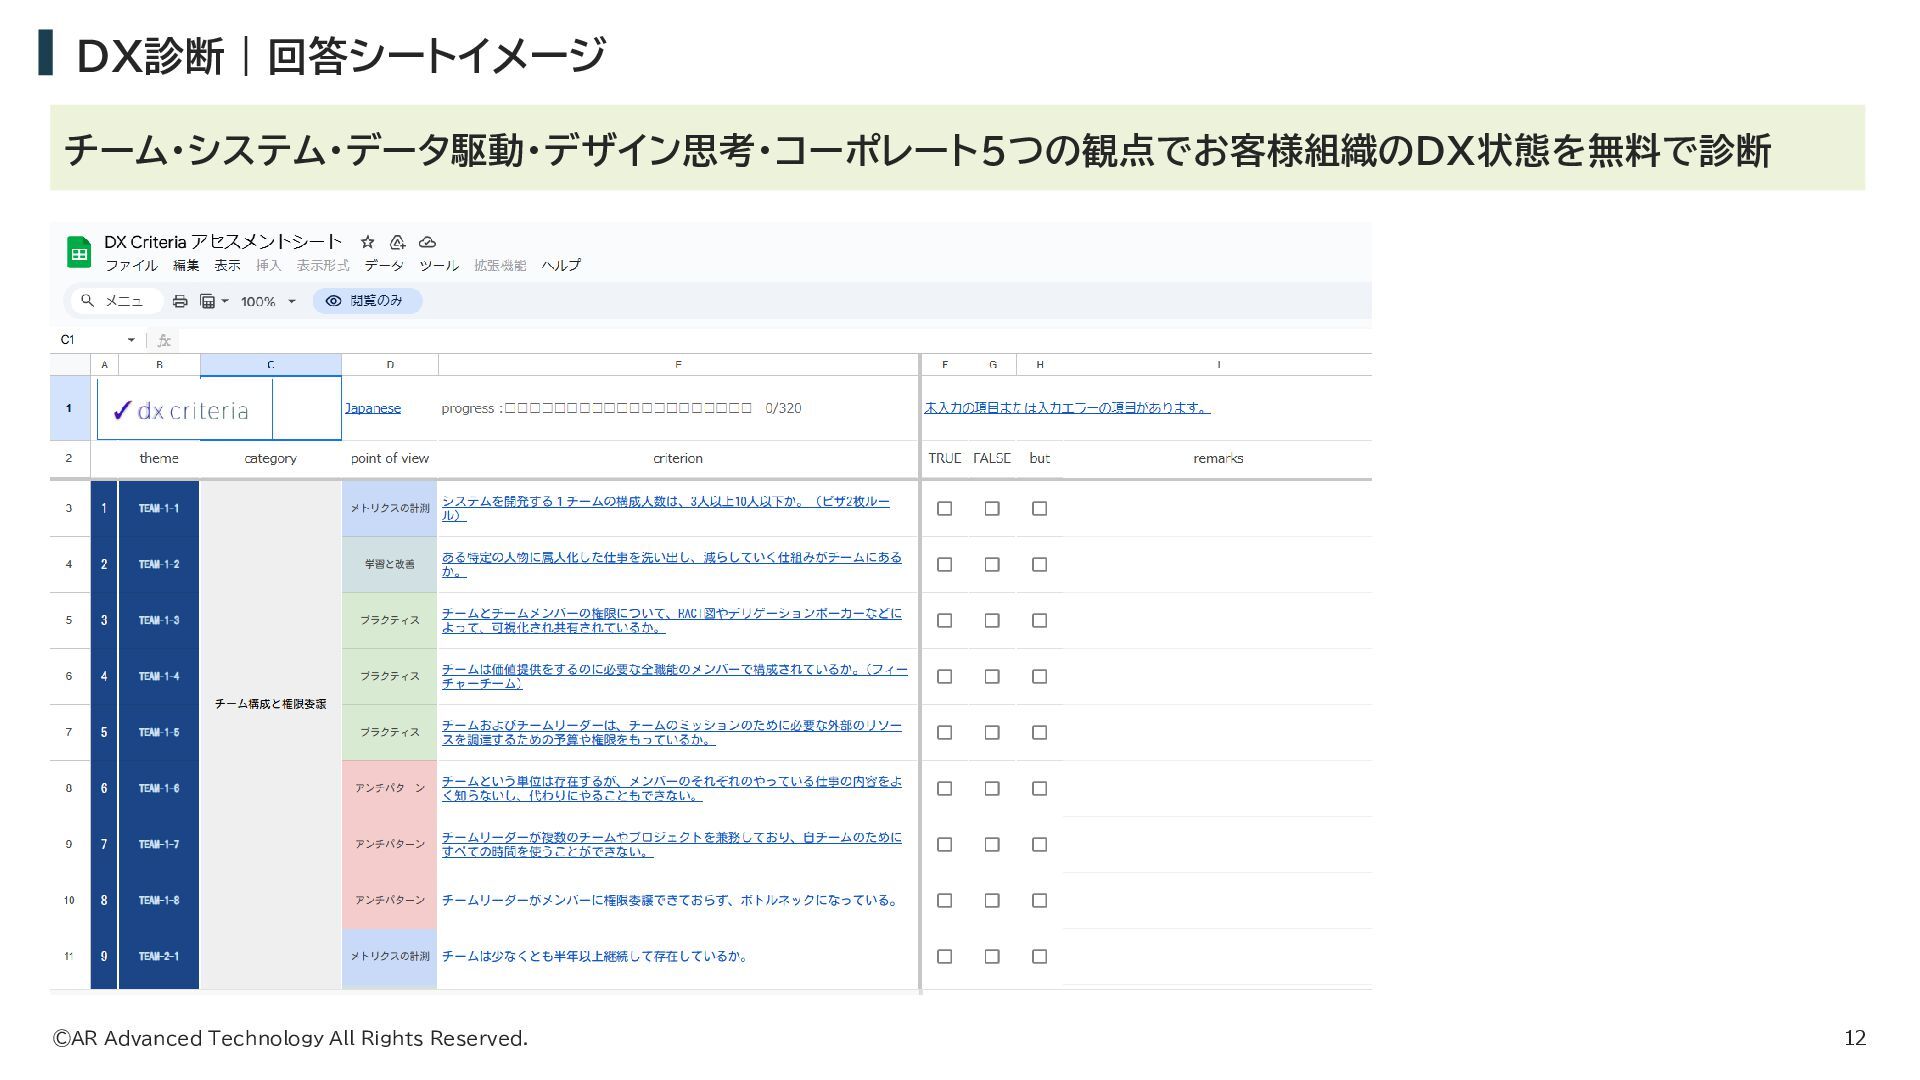
Task: Star the DX Criteria document
Action: click(x=367, y=242)
